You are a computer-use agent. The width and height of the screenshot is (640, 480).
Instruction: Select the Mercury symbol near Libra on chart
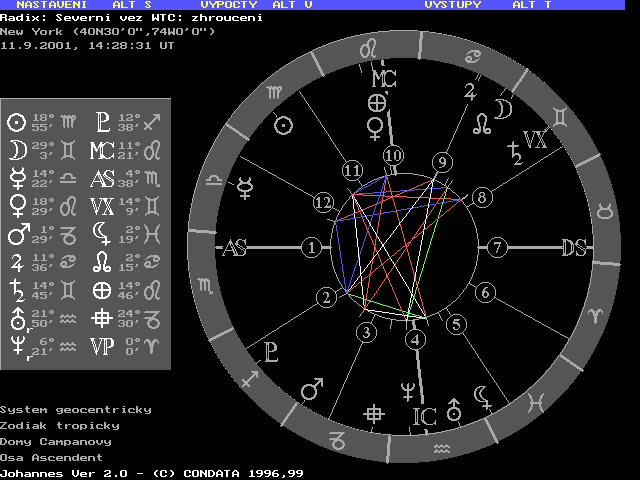[x=245, y=185]
